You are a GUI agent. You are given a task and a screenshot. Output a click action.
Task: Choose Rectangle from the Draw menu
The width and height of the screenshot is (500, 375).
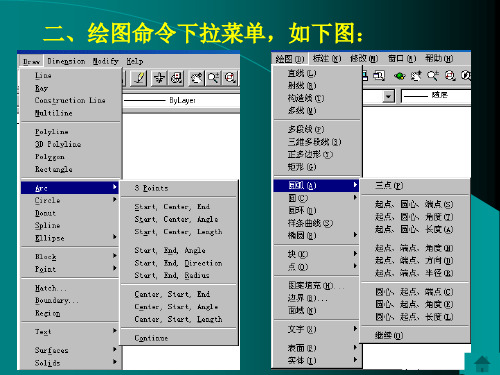[x=70, y=169]
